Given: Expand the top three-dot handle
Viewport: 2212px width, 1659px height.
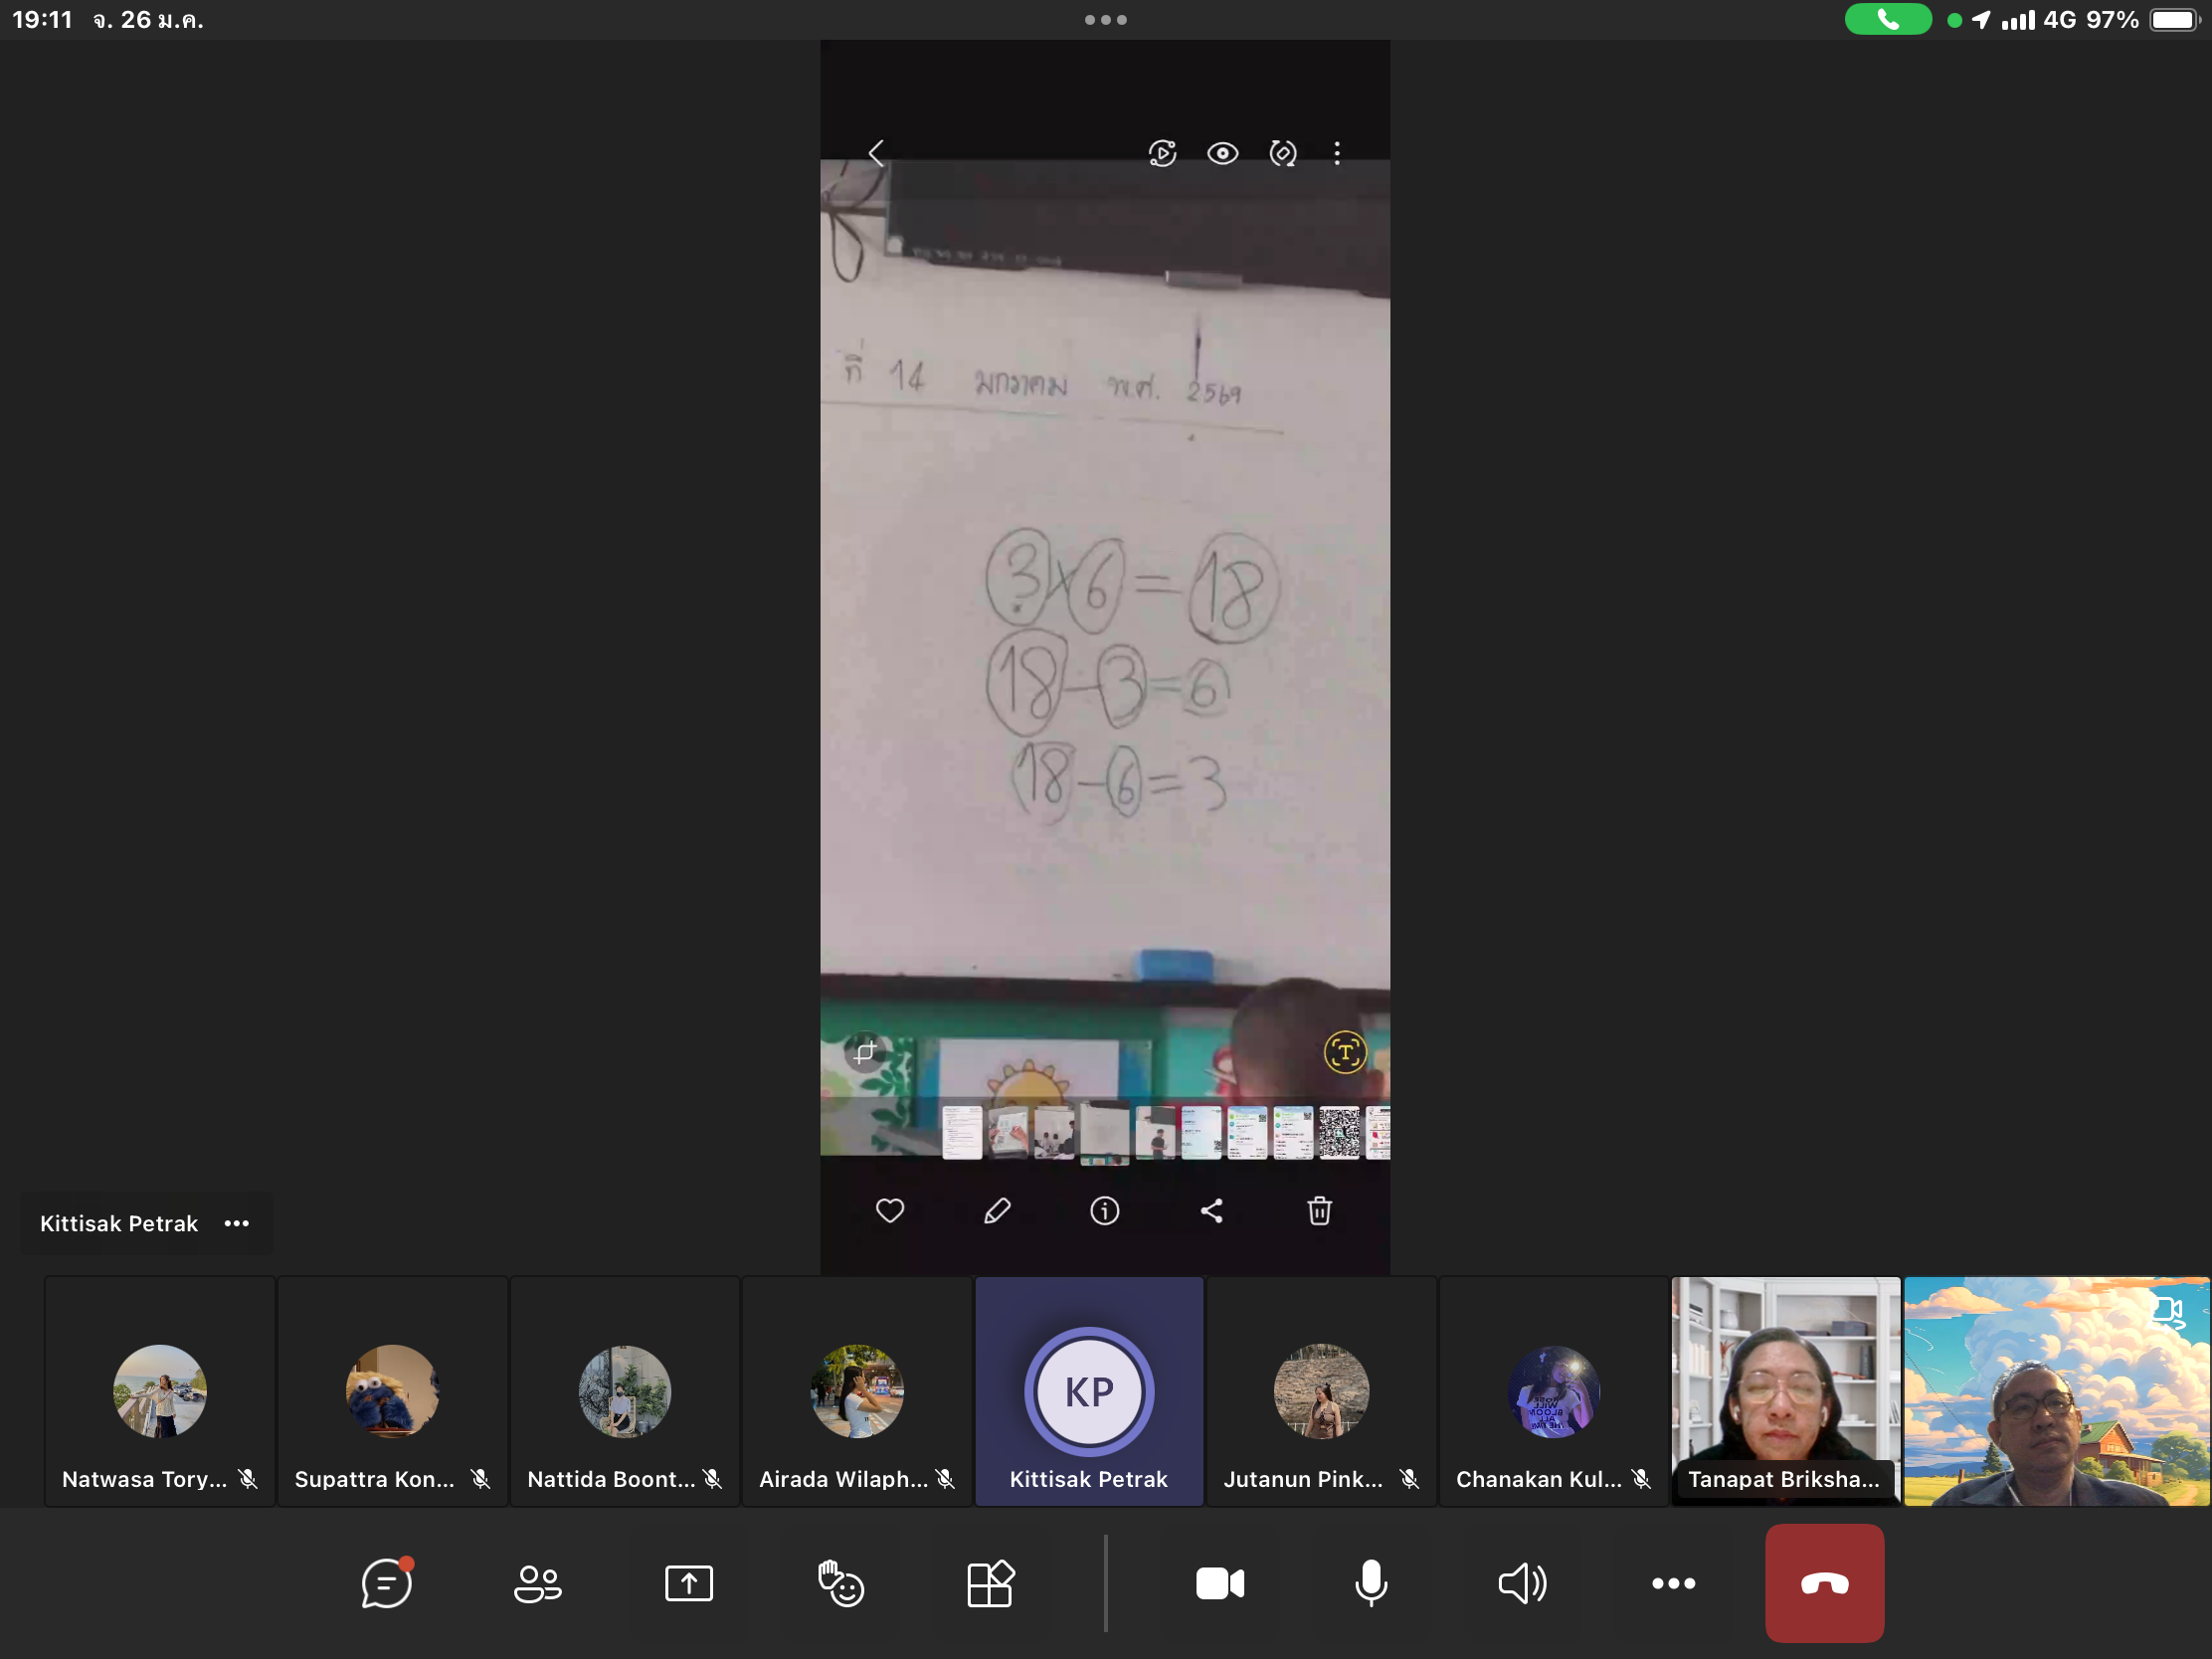Looking at the screenshot, I should pyautogui.click(x=1105, y=20).
